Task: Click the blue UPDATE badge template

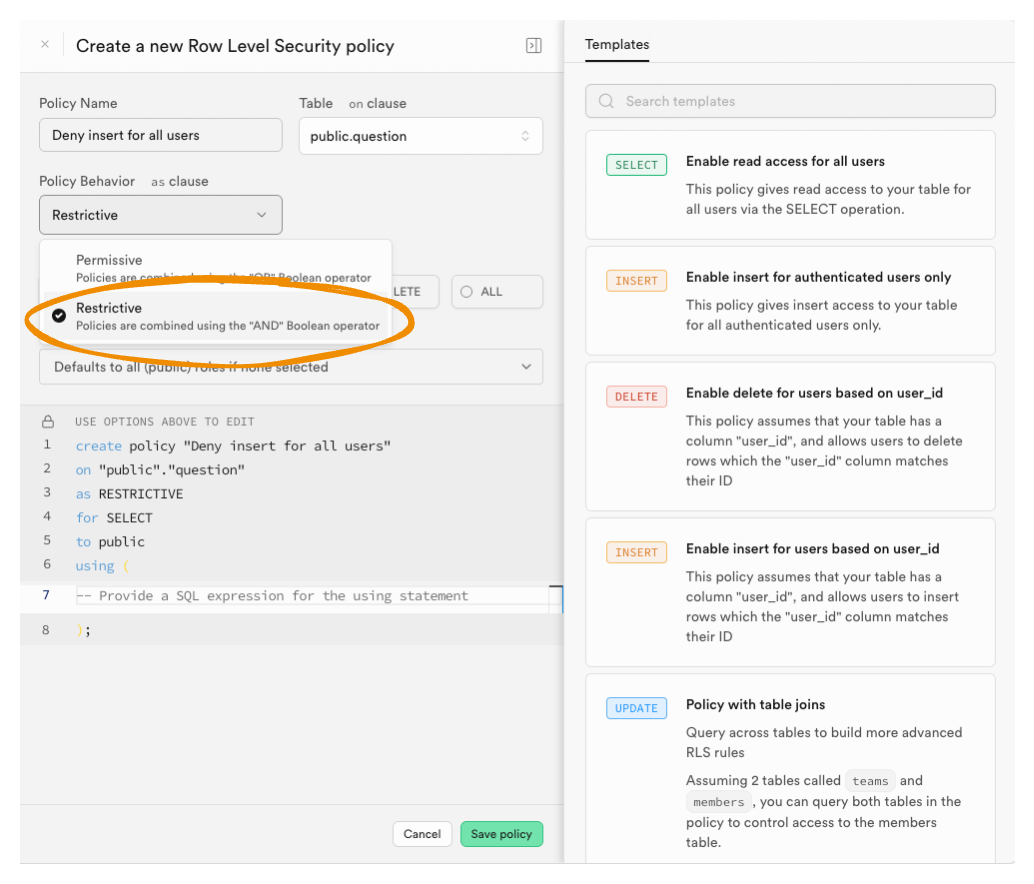Action: coord(636,709)
